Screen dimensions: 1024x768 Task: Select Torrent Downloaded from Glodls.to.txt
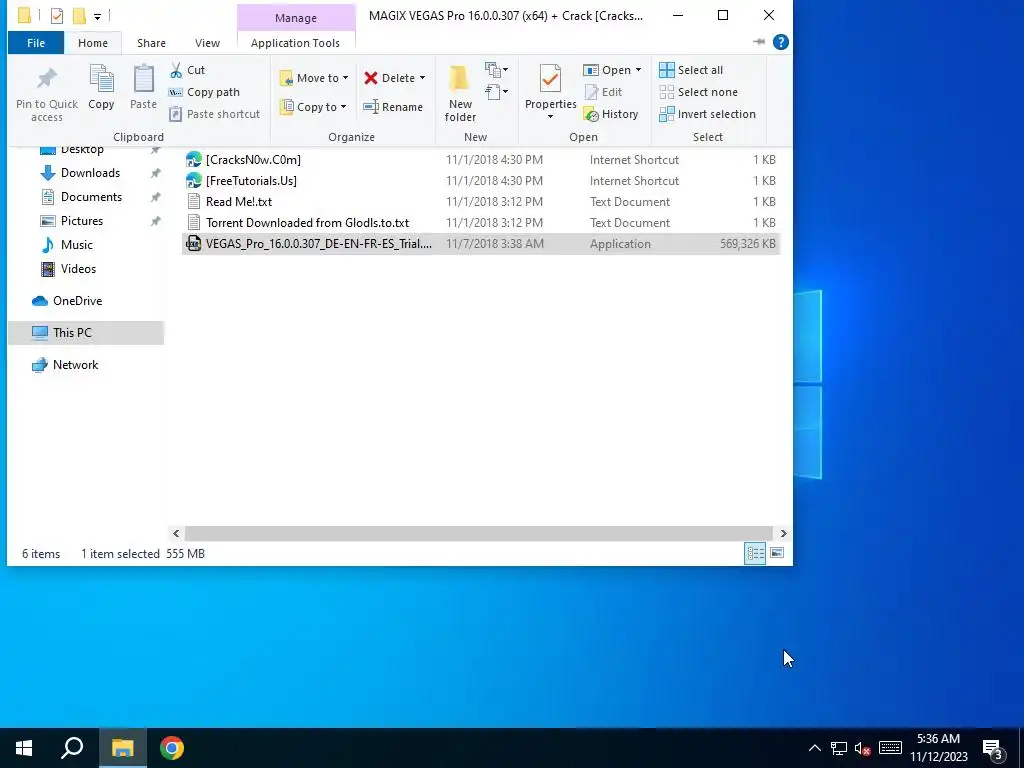coord(481,223)
